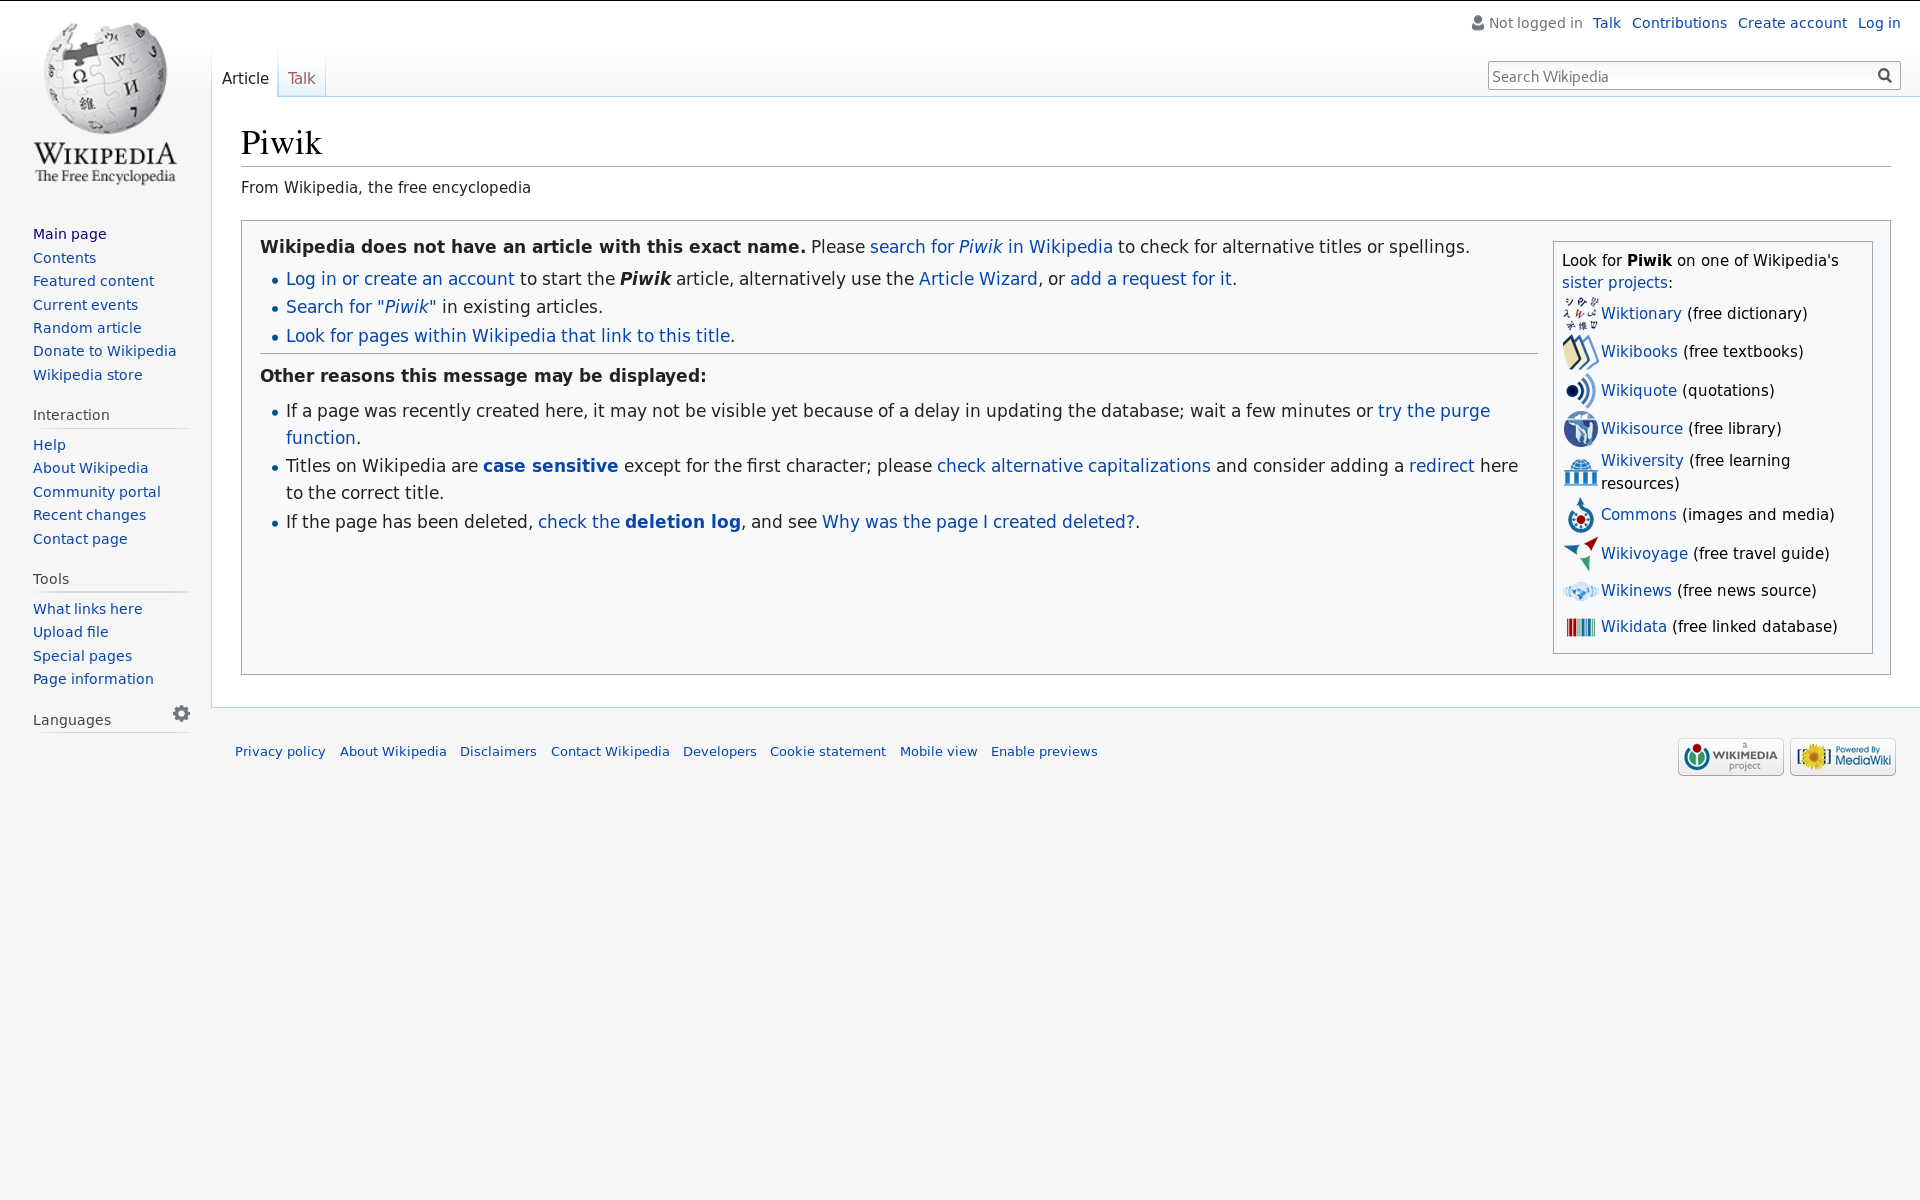Click the Wikiquote logo icon
Screen dimensions: 1920x1200
click(x=1580, y=391)
